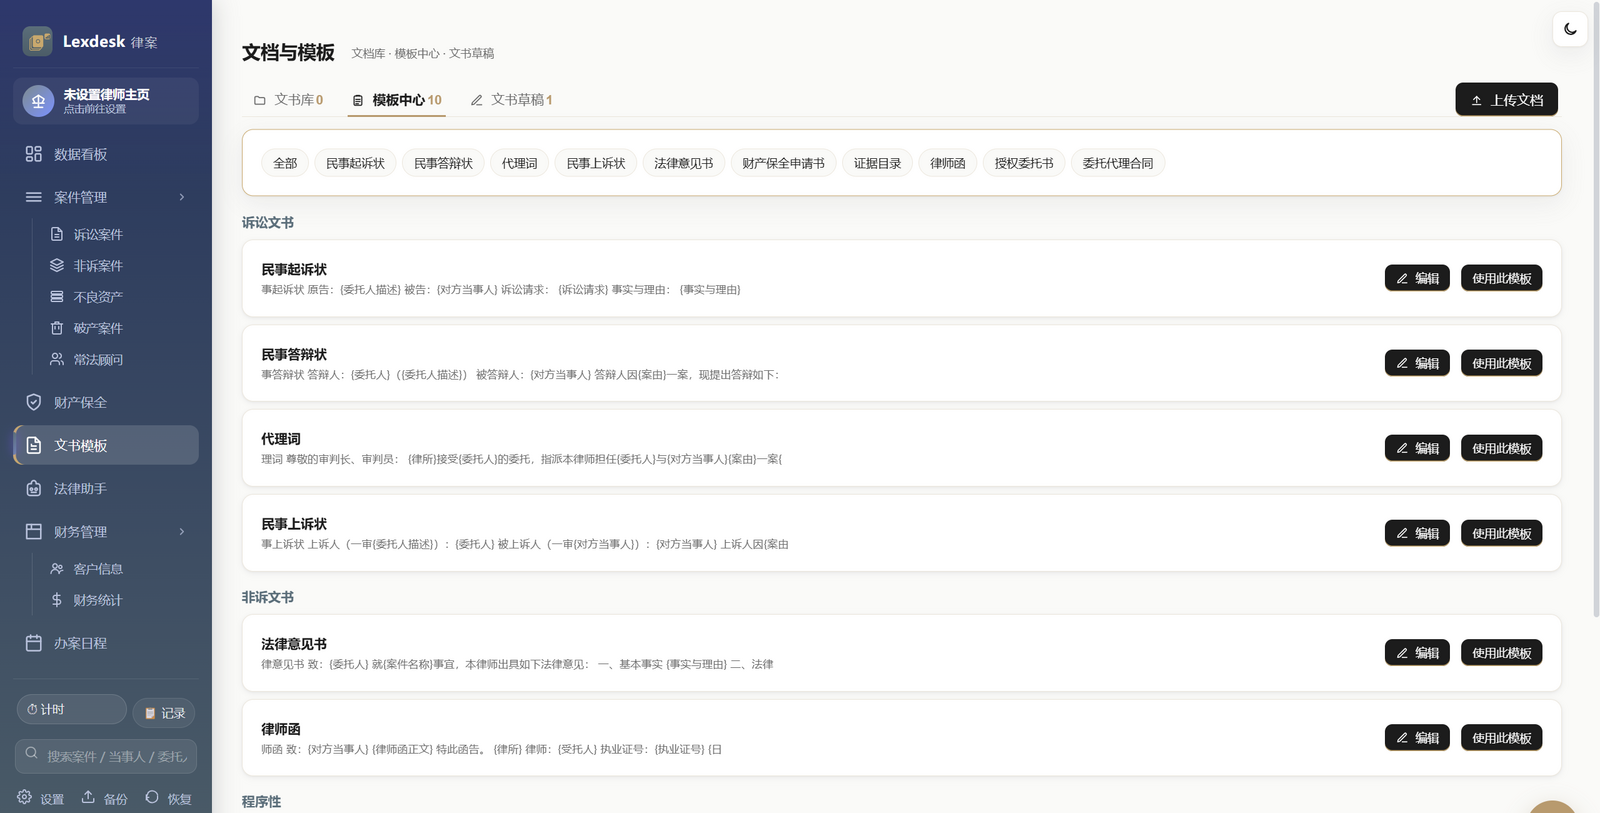Click the 记录 button

click(164, 713)
